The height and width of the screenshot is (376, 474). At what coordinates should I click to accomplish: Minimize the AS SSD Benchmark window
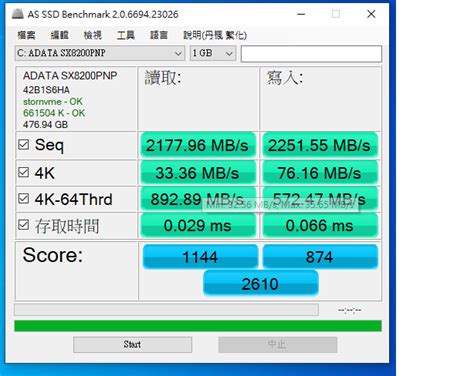pyautogui.click(x=301, y=14)
